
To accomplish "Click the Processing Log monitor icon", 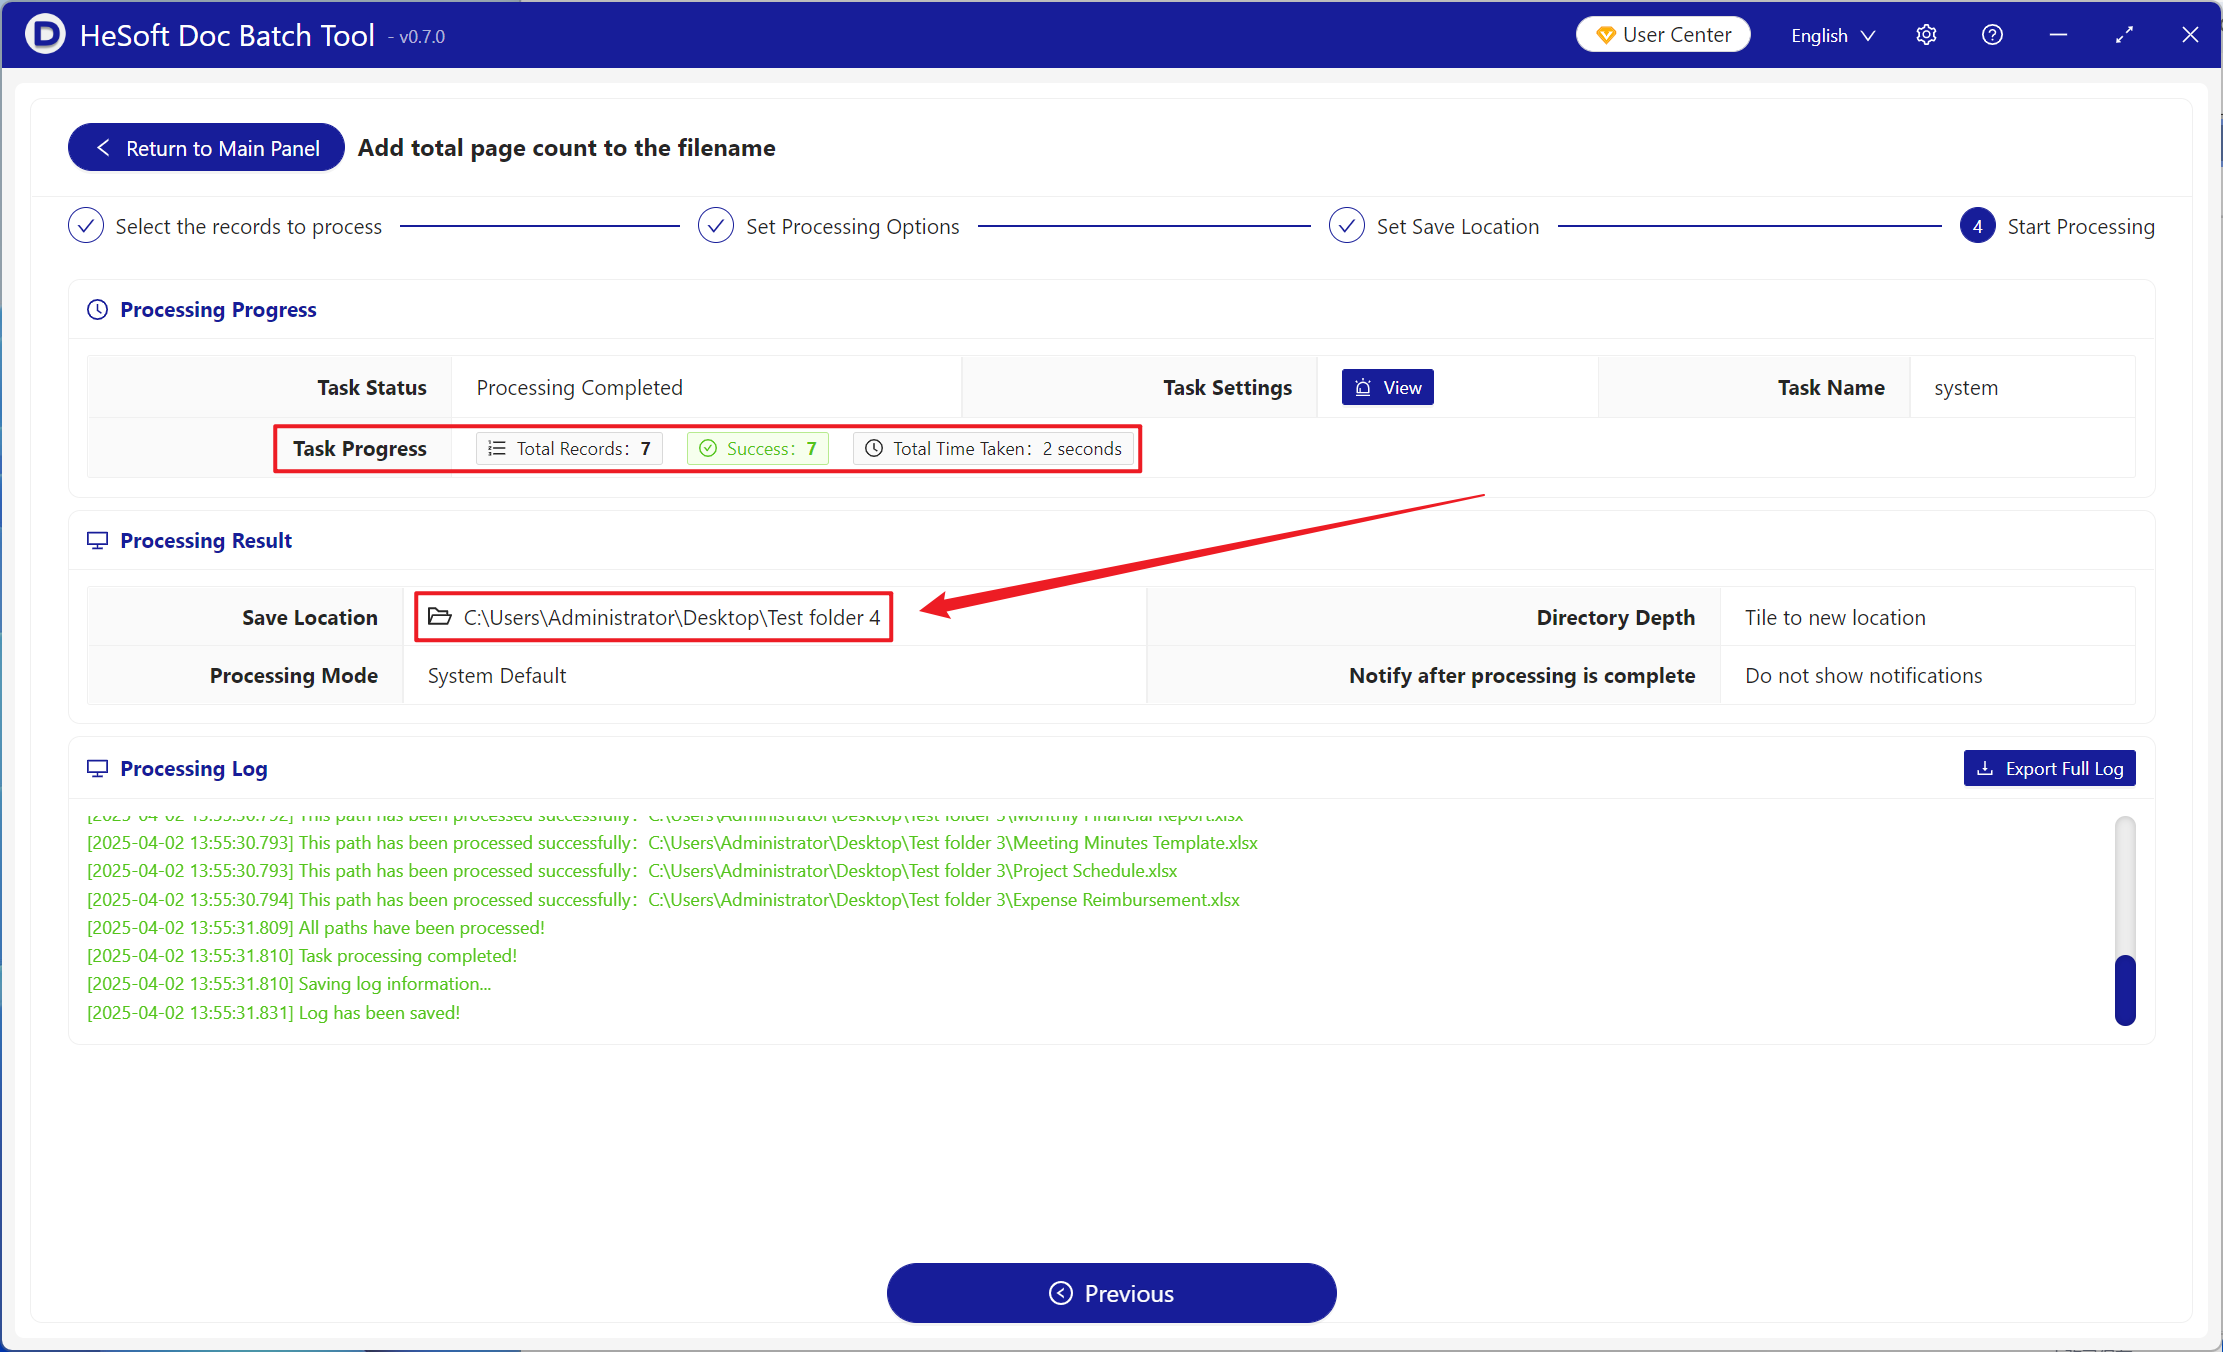I will 97,769.
